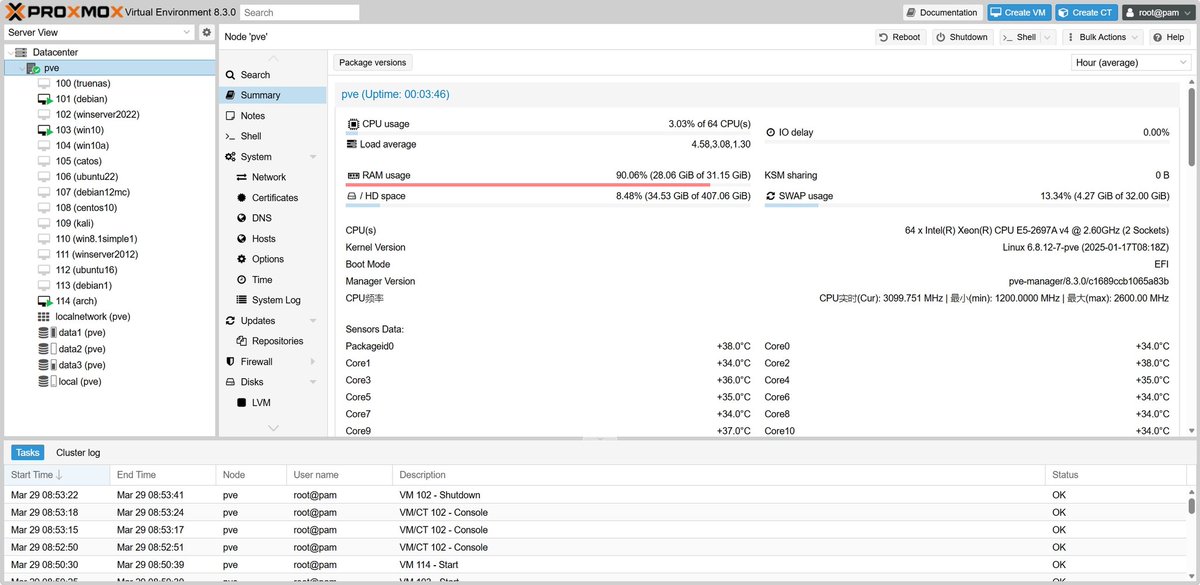Click the Repositories files icon
The image size is (1200, 585).
(x=242, y=341)
